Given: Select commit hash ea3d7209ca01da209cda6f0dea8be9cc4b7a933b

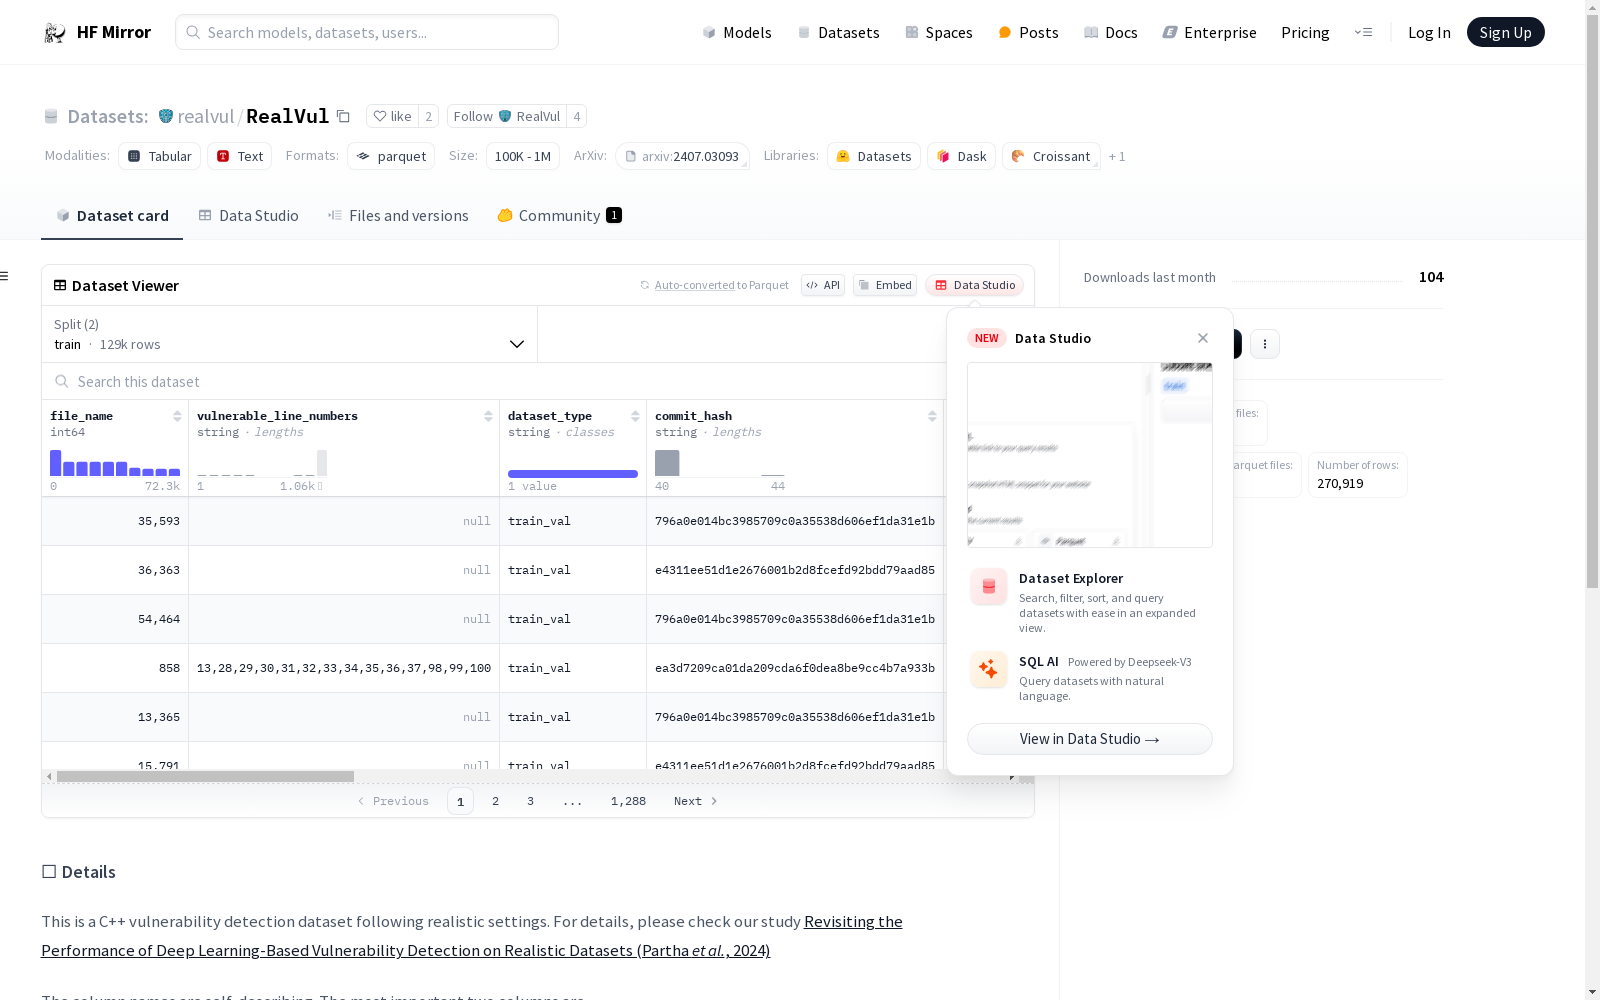Looking at the screenshot, I should (795, 668).
